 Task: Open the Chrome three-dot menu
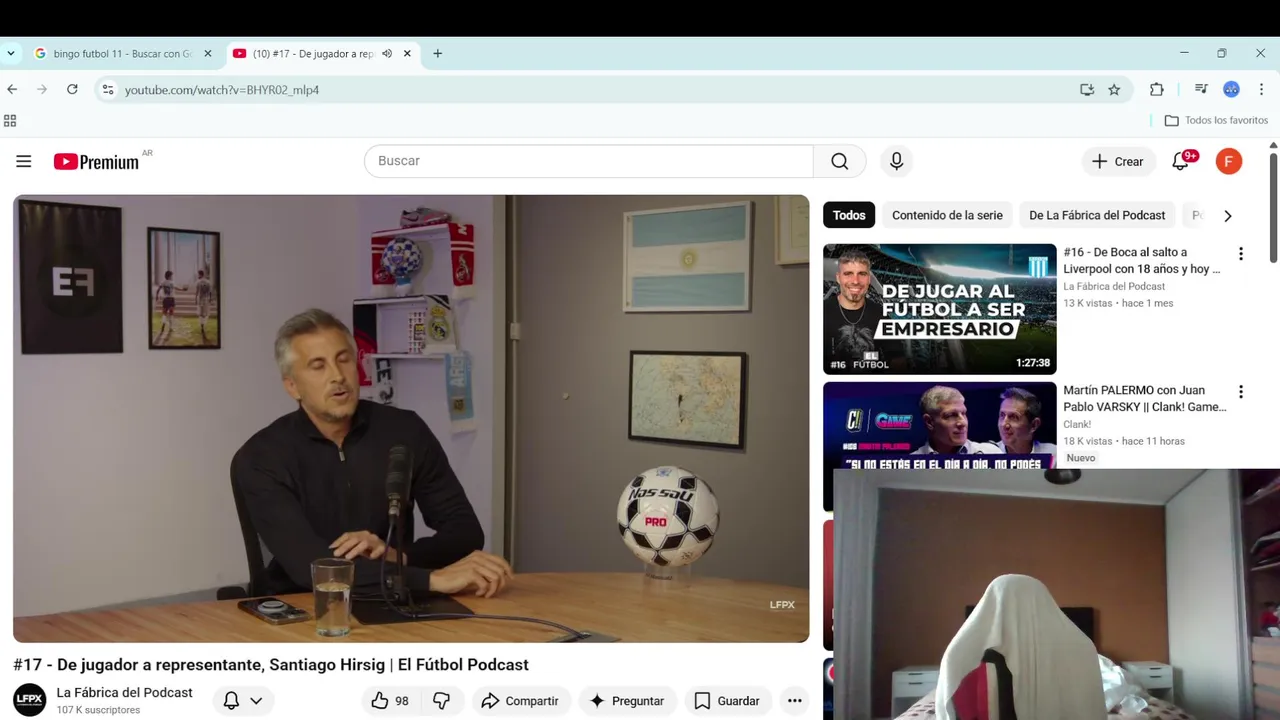[1262, 90]
